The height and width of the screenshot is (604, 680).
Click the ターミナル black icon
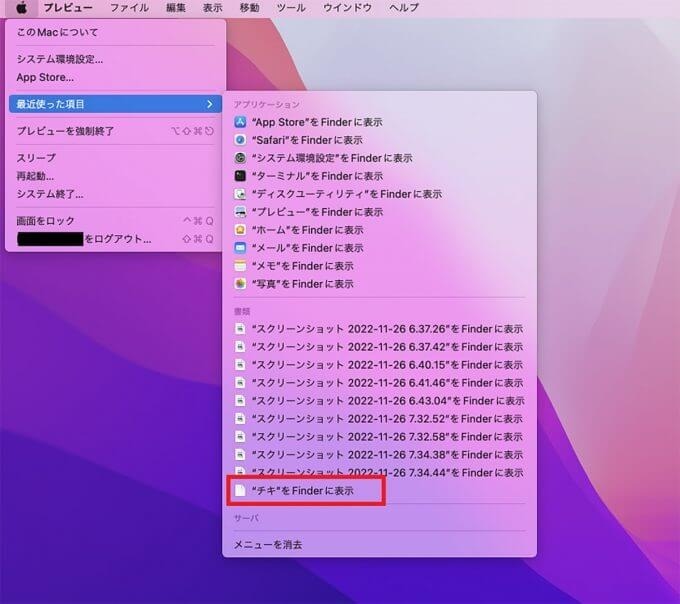click(240, 176)
